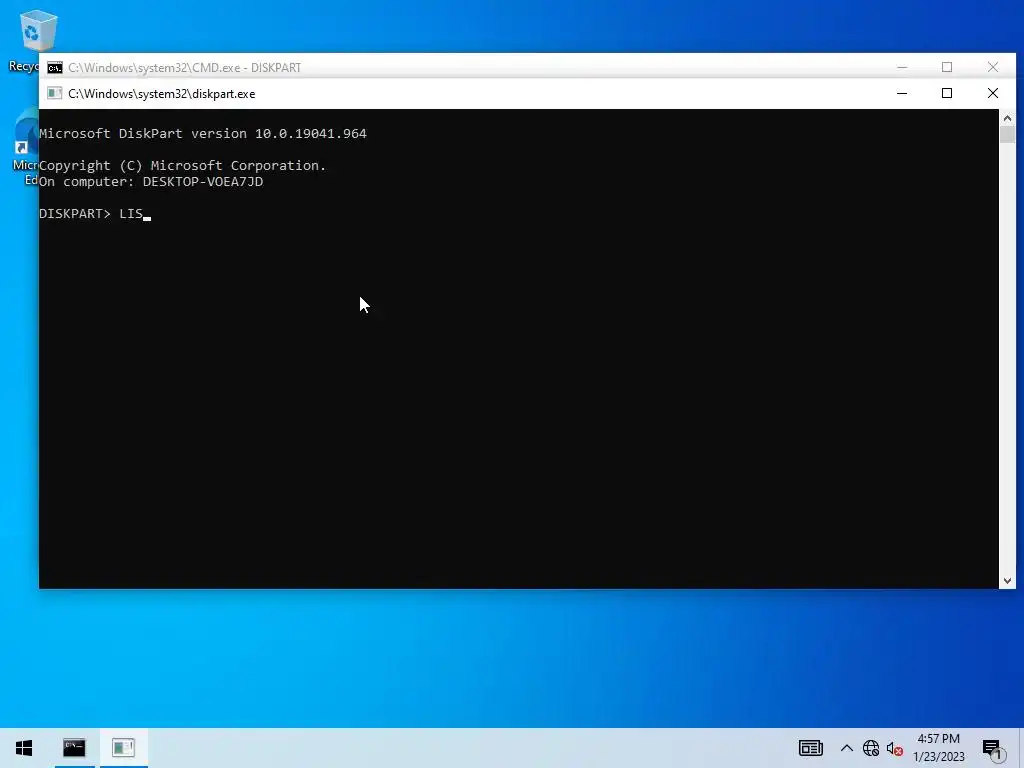This screenshot has width=1024, height=768.
Task: Close the diskpart.exe window
Action: 993,93
